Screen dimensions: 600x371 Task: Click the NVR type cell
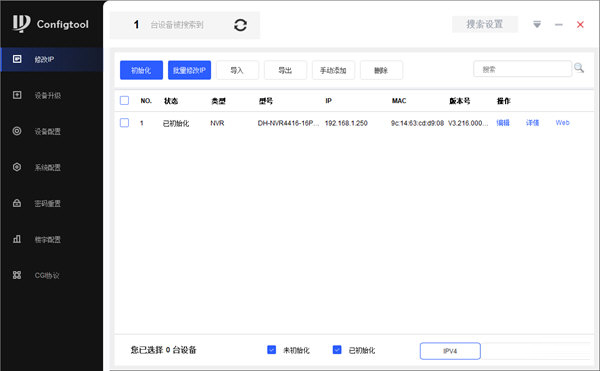coord(217,123)
